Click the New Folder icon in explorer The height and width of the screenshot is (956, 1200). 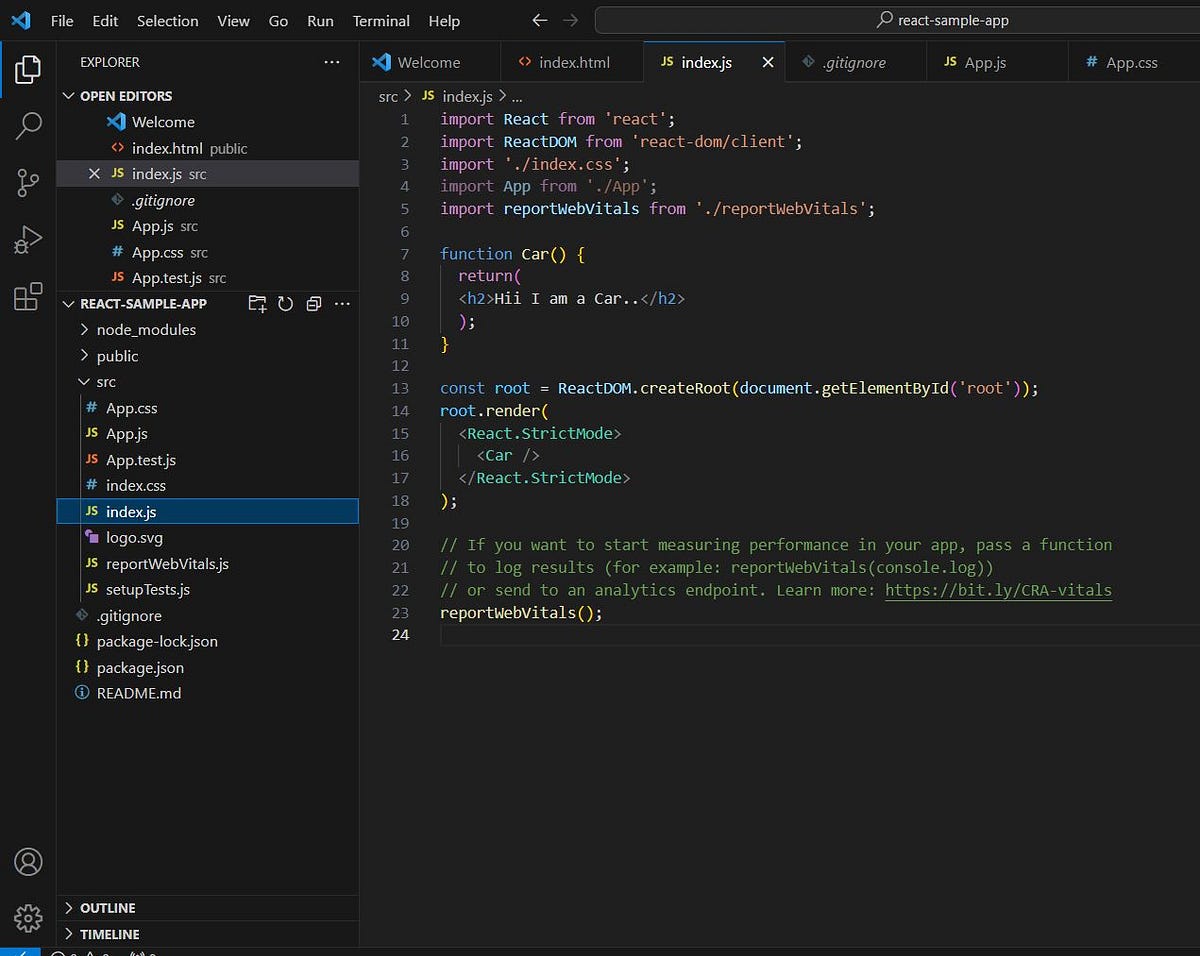coord(258,304)
